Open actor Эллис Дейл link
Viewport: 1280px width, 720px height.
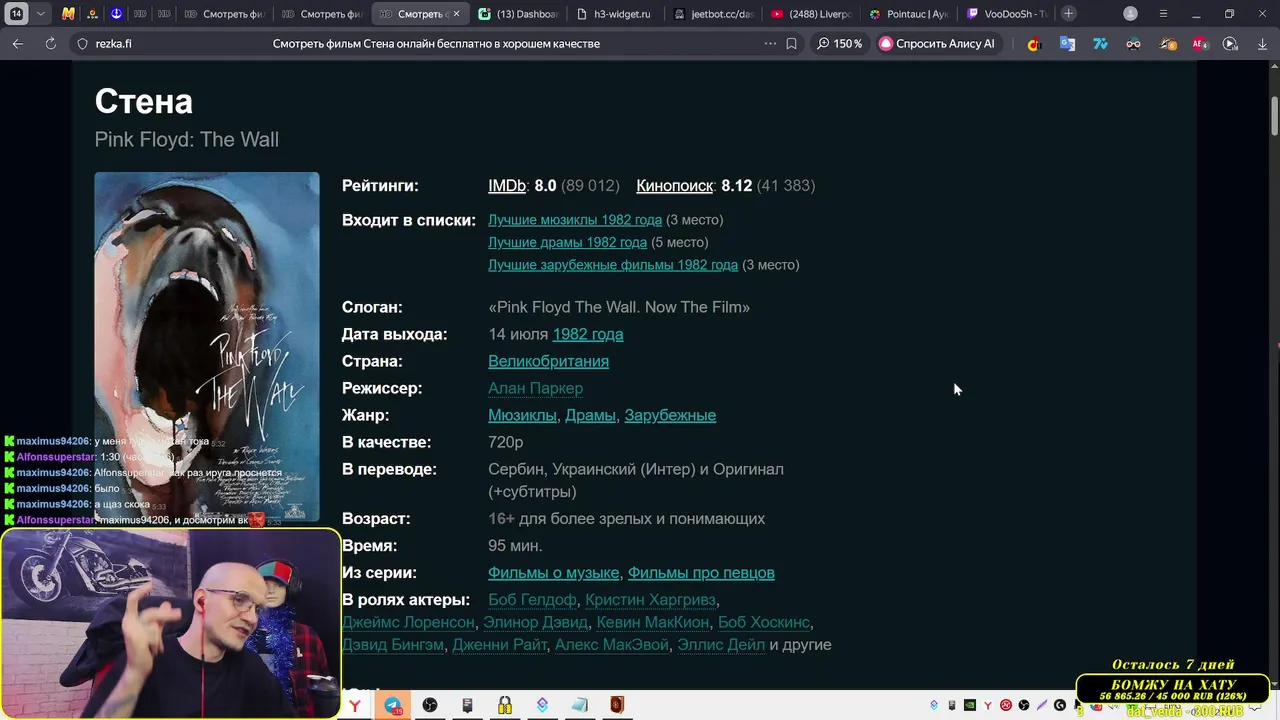pos(721,645)
